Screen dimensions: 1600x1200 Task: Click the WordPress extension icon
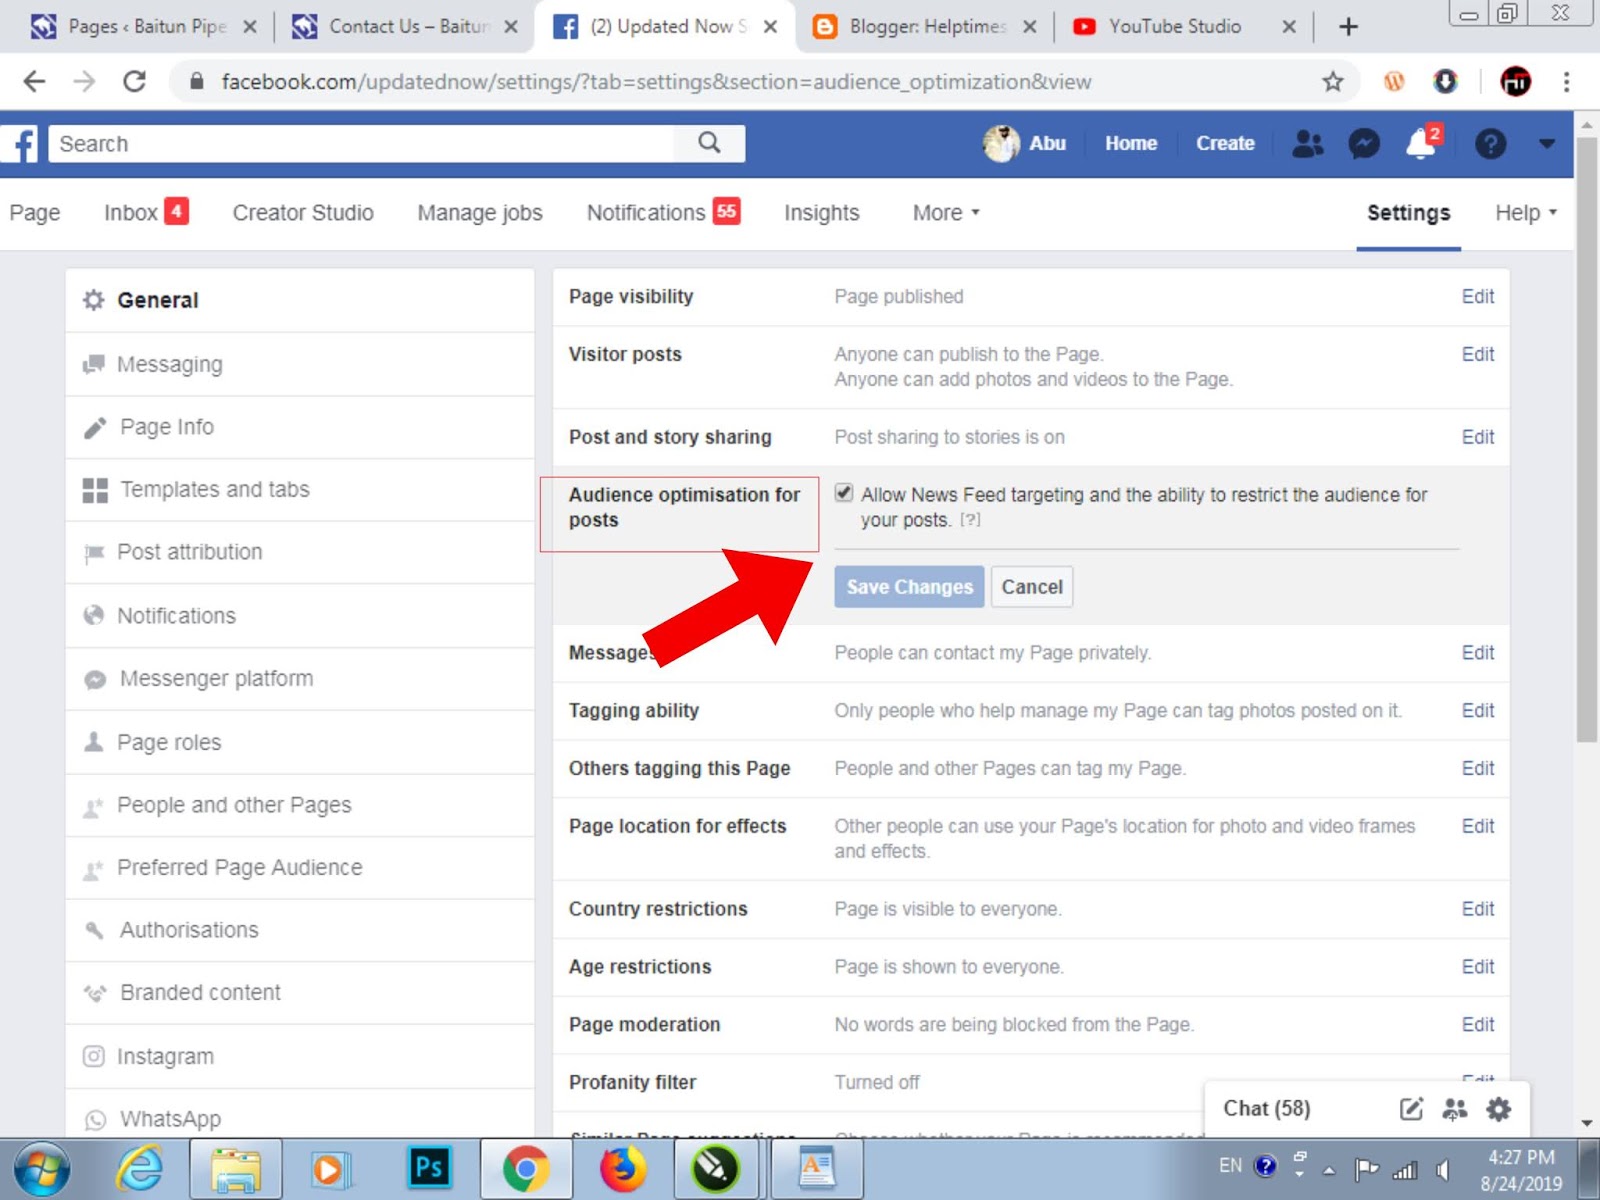point(1394,81)
